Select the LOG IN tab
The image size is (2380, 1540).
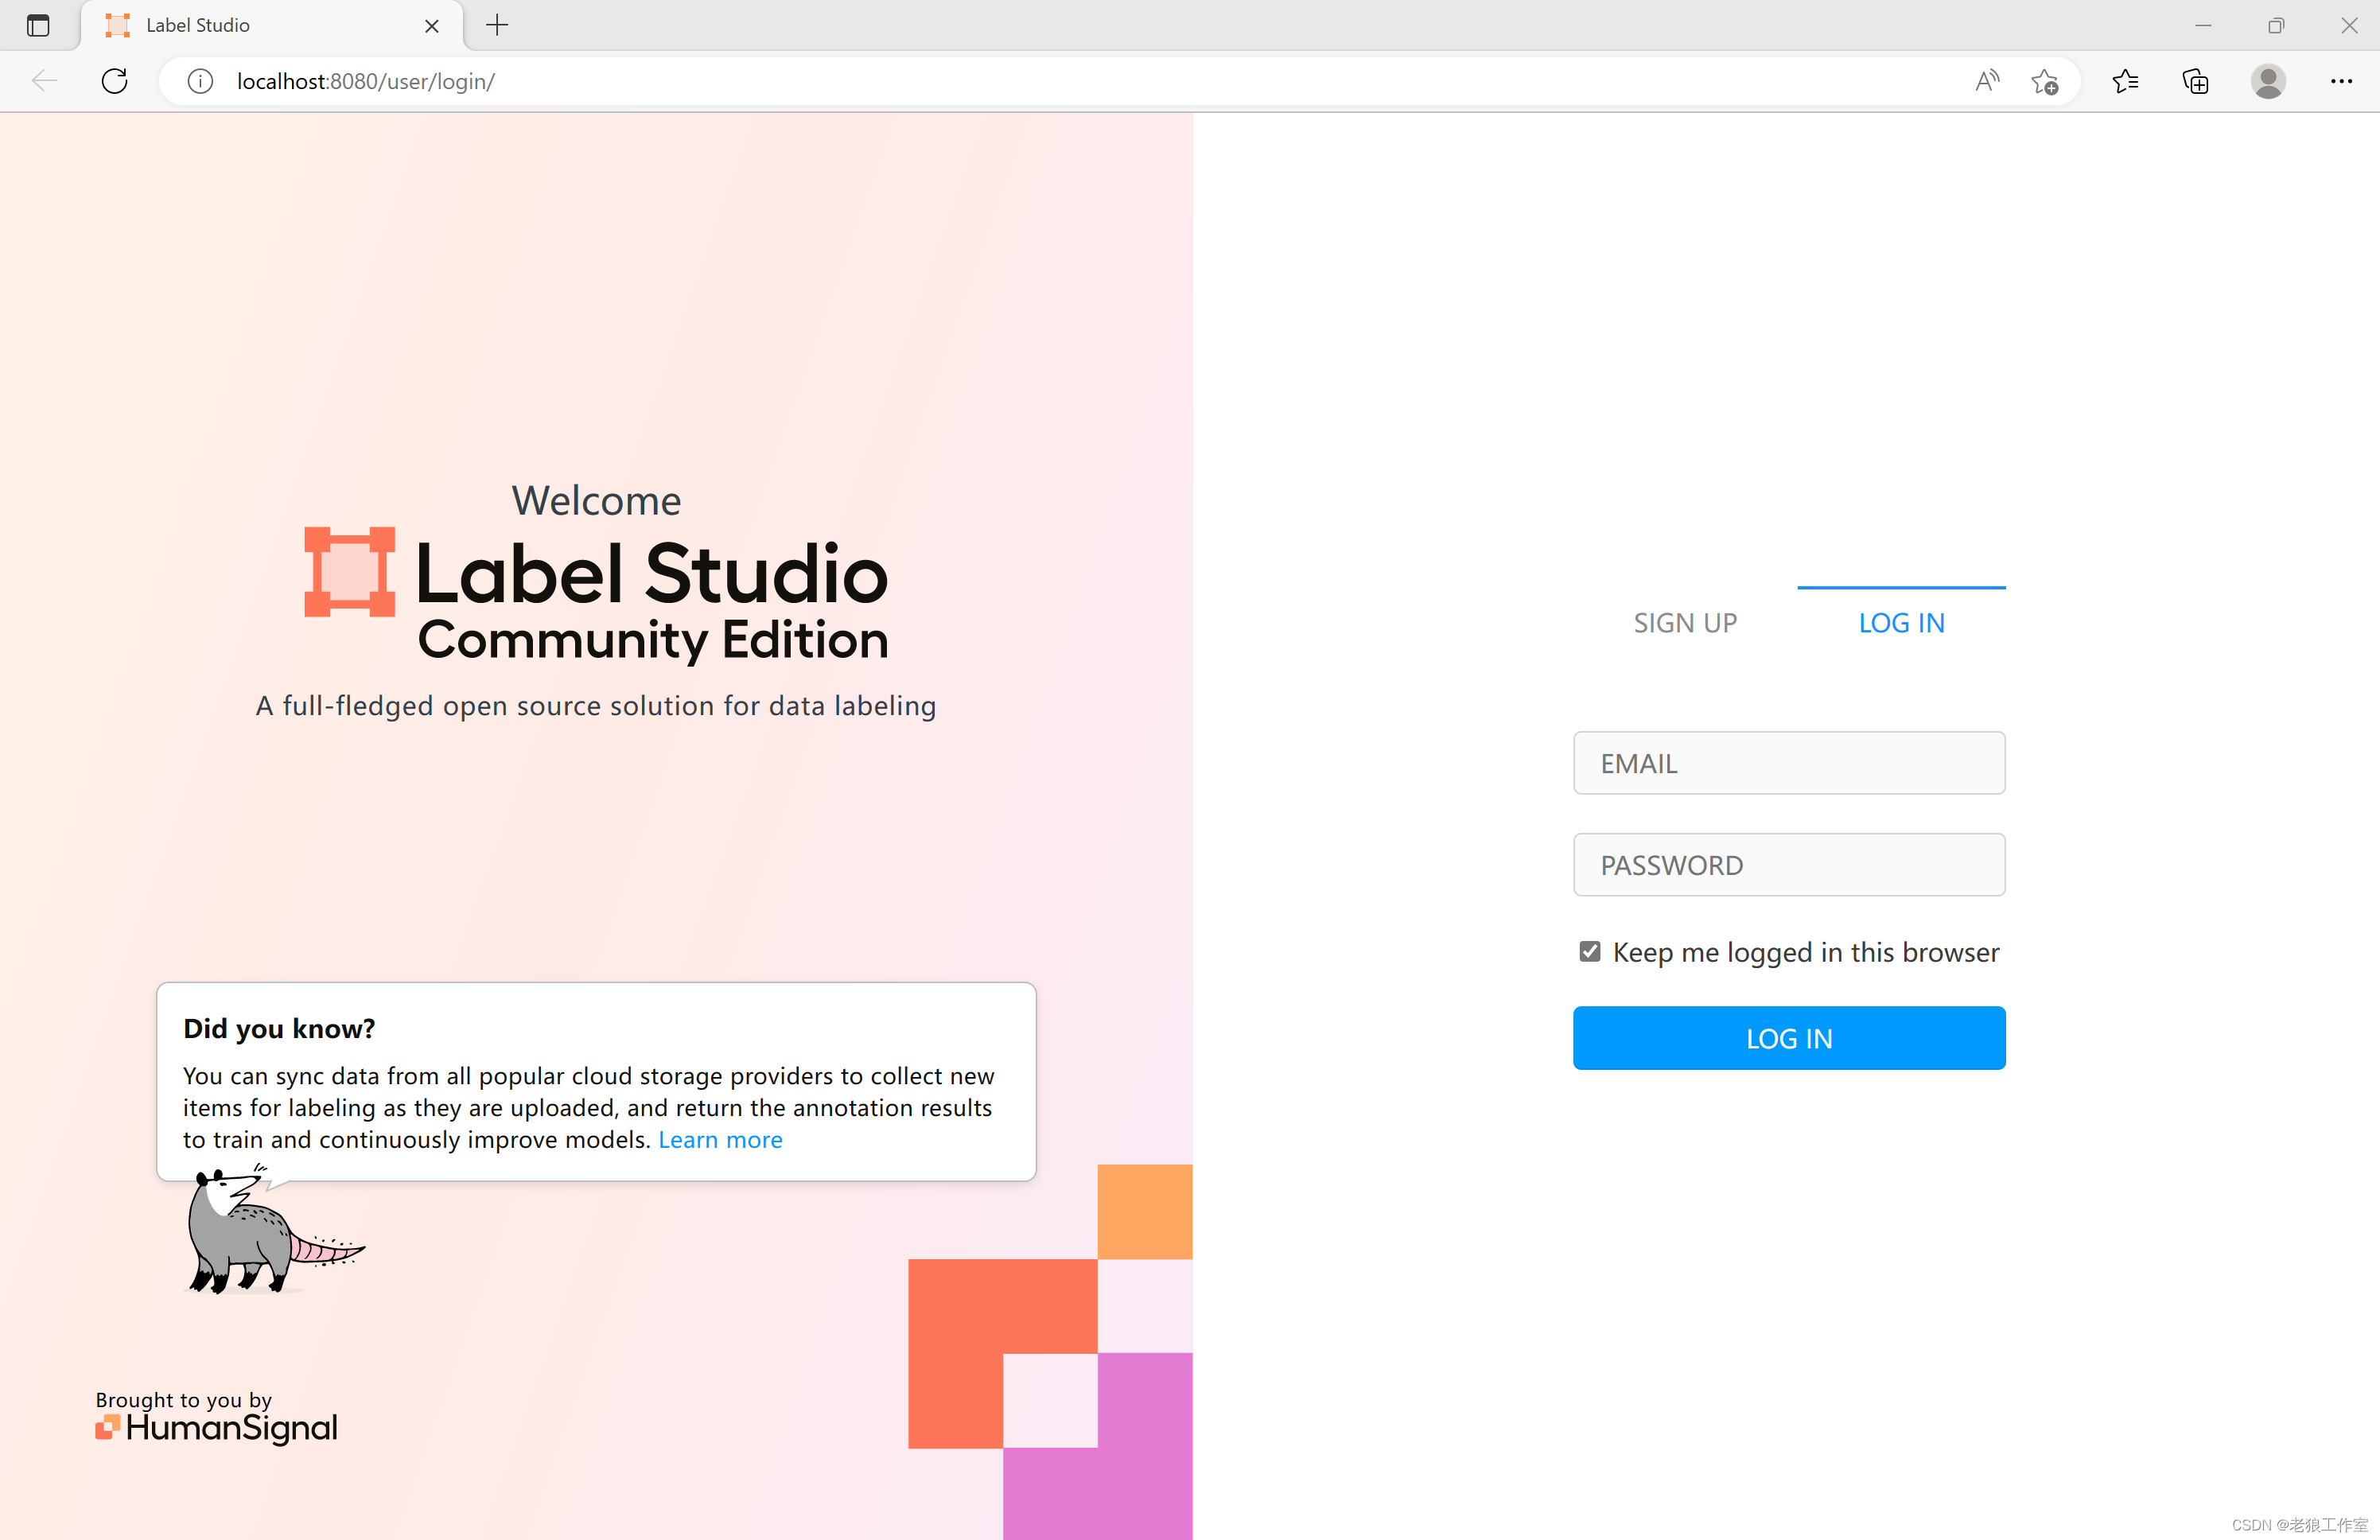click(1900, 623)
